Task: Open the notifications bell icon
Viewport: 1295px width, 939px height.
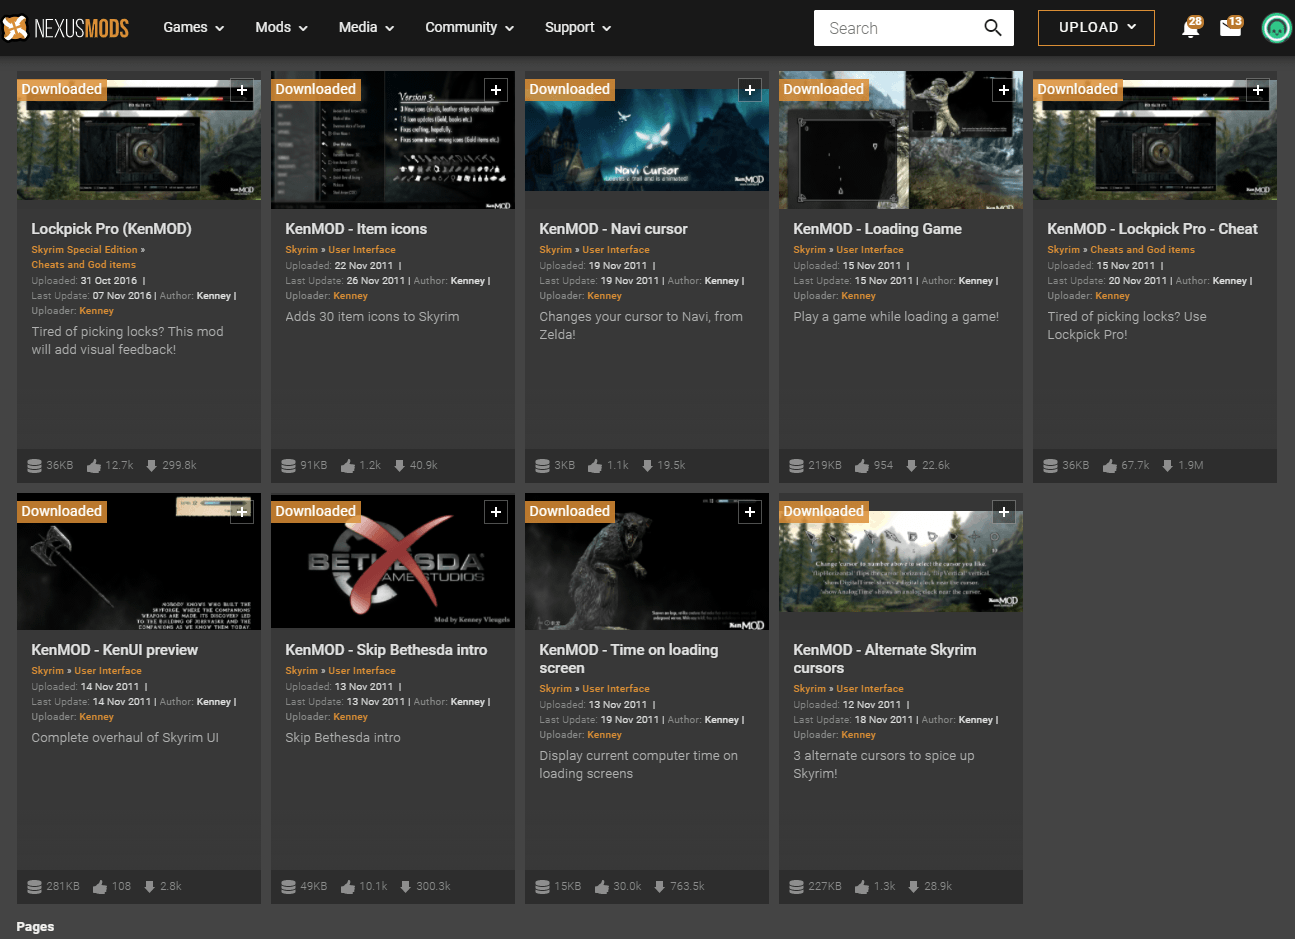Action: click(1190, 28)
